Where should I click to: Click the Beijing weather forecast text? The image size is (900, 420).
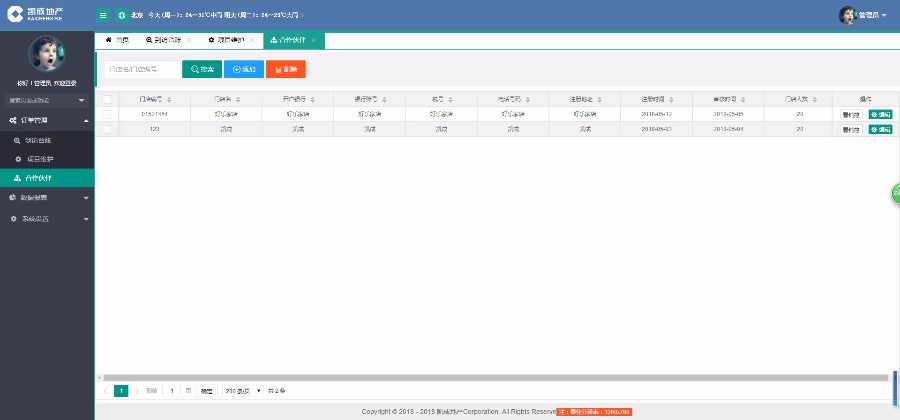214,15
